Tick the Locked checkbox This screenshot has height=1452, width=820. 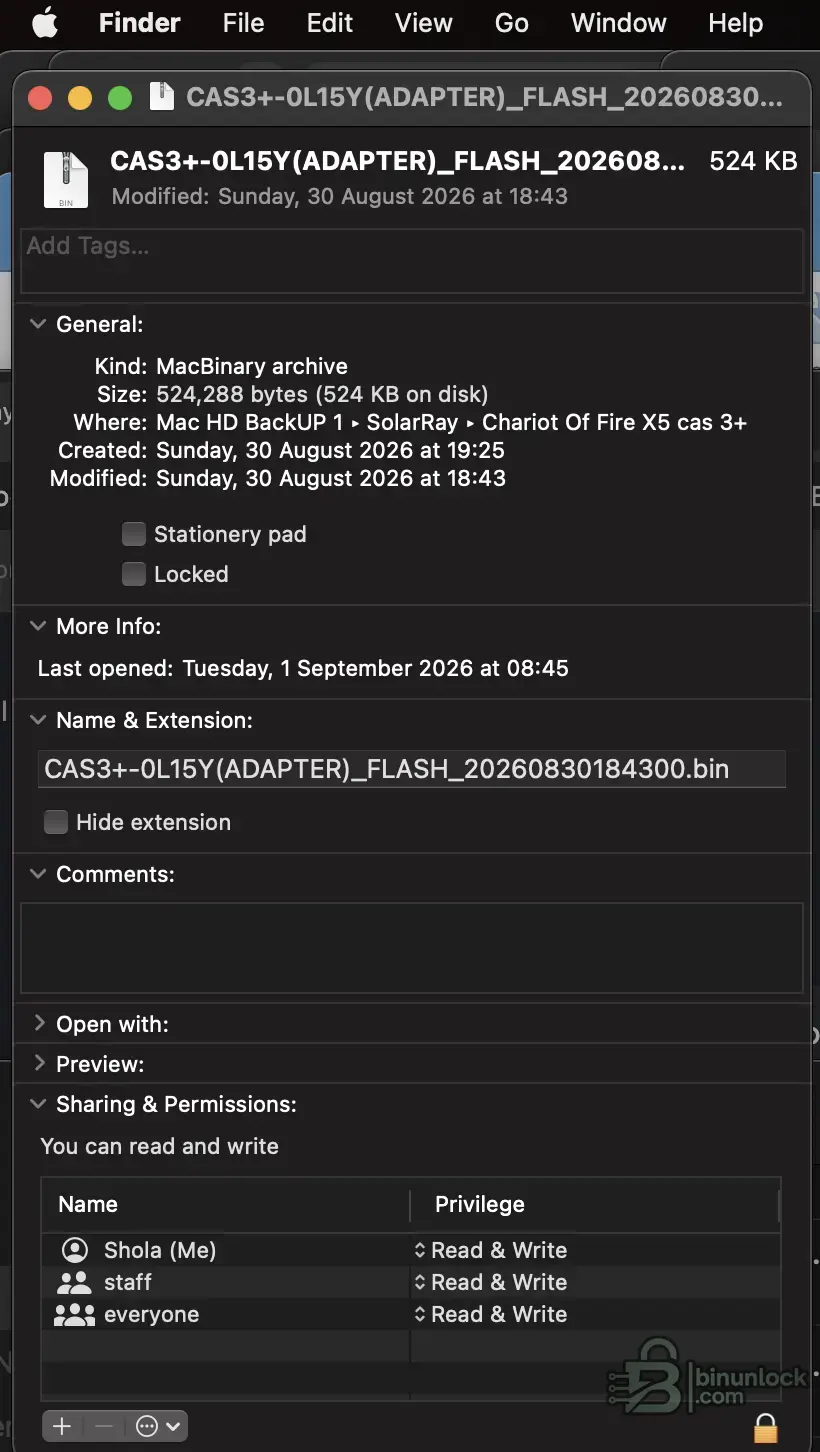(x=134, y=574)
